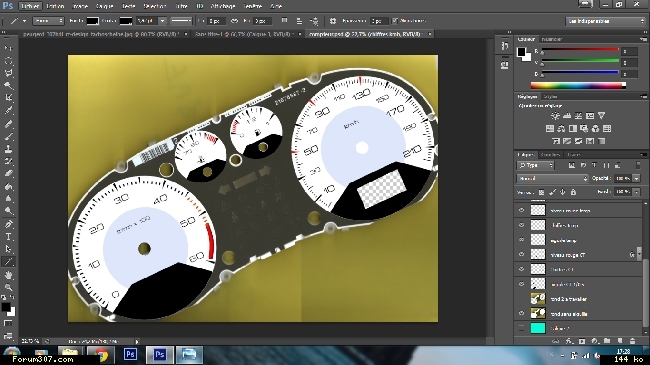
Task: Choose the Hand tool
Action: pos(8,275)
